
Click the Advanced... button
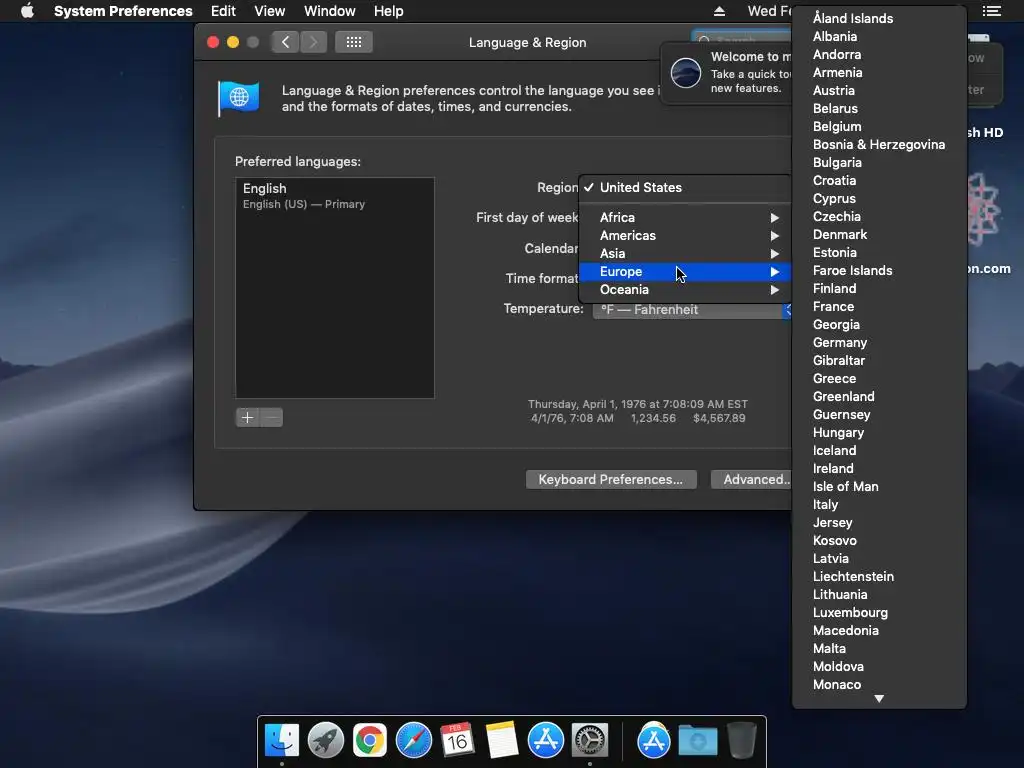tap(752, 479)
